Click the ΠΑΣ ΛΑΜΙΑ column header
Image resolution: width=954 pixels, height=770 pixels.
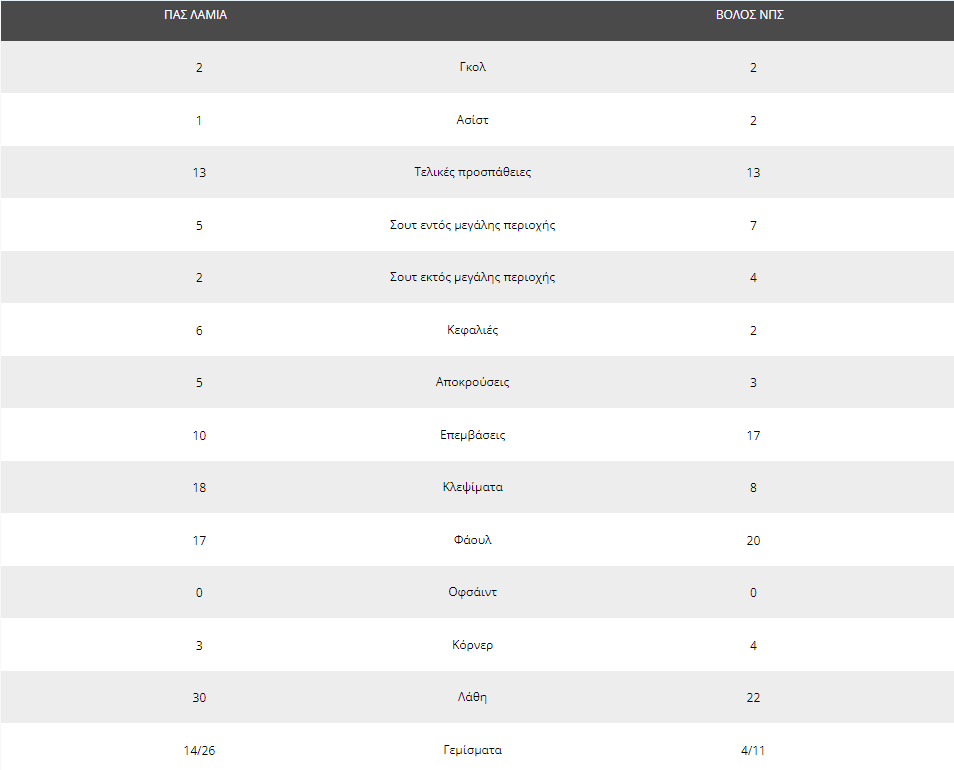click(195, 15)
